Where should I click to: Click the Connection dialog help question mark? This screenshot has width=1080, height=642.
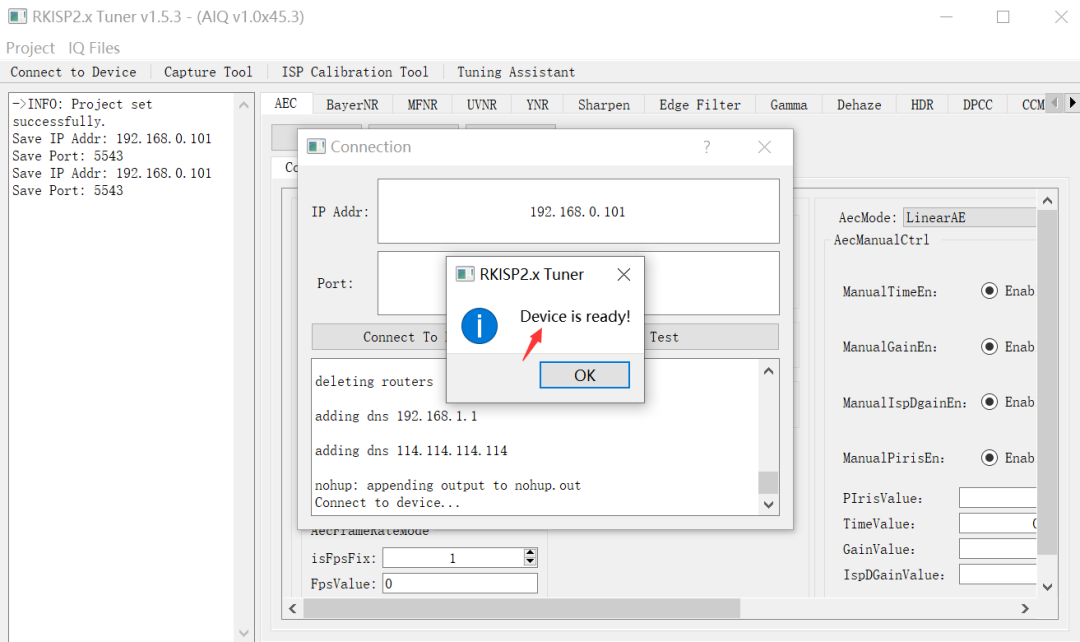pos(706,147)
